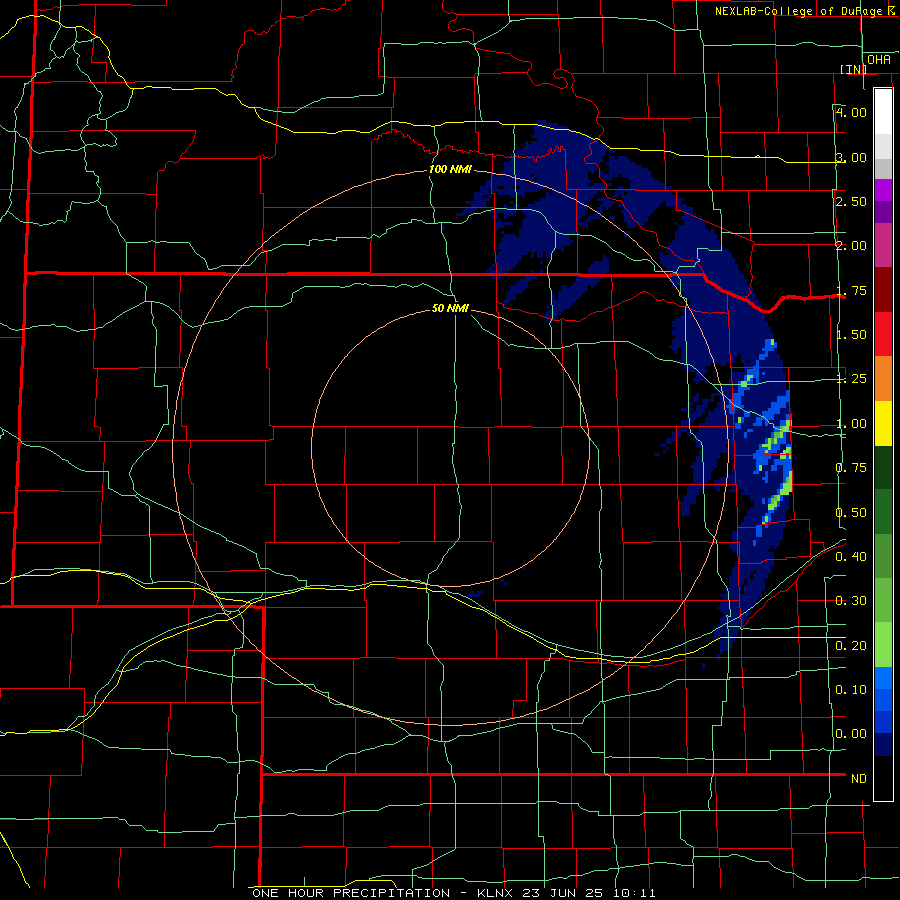Click the OHA product label
This screenshot has height=900, width=900.
point(879,60)
